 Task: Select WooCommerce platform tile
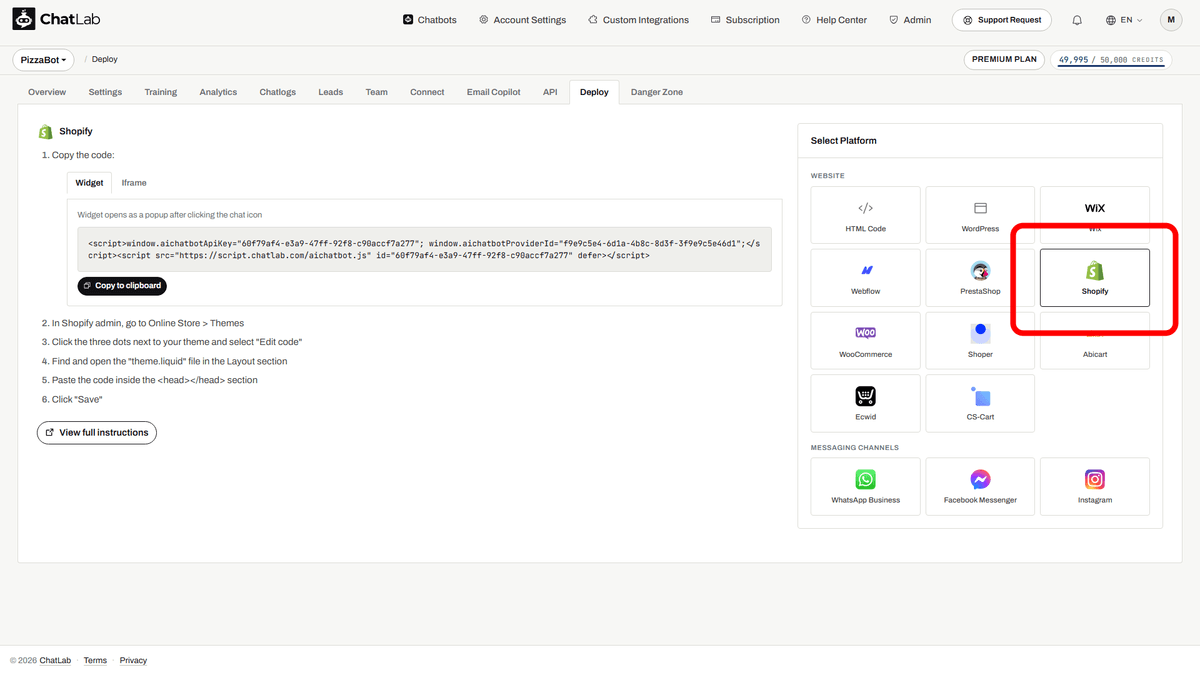(866, 341)
